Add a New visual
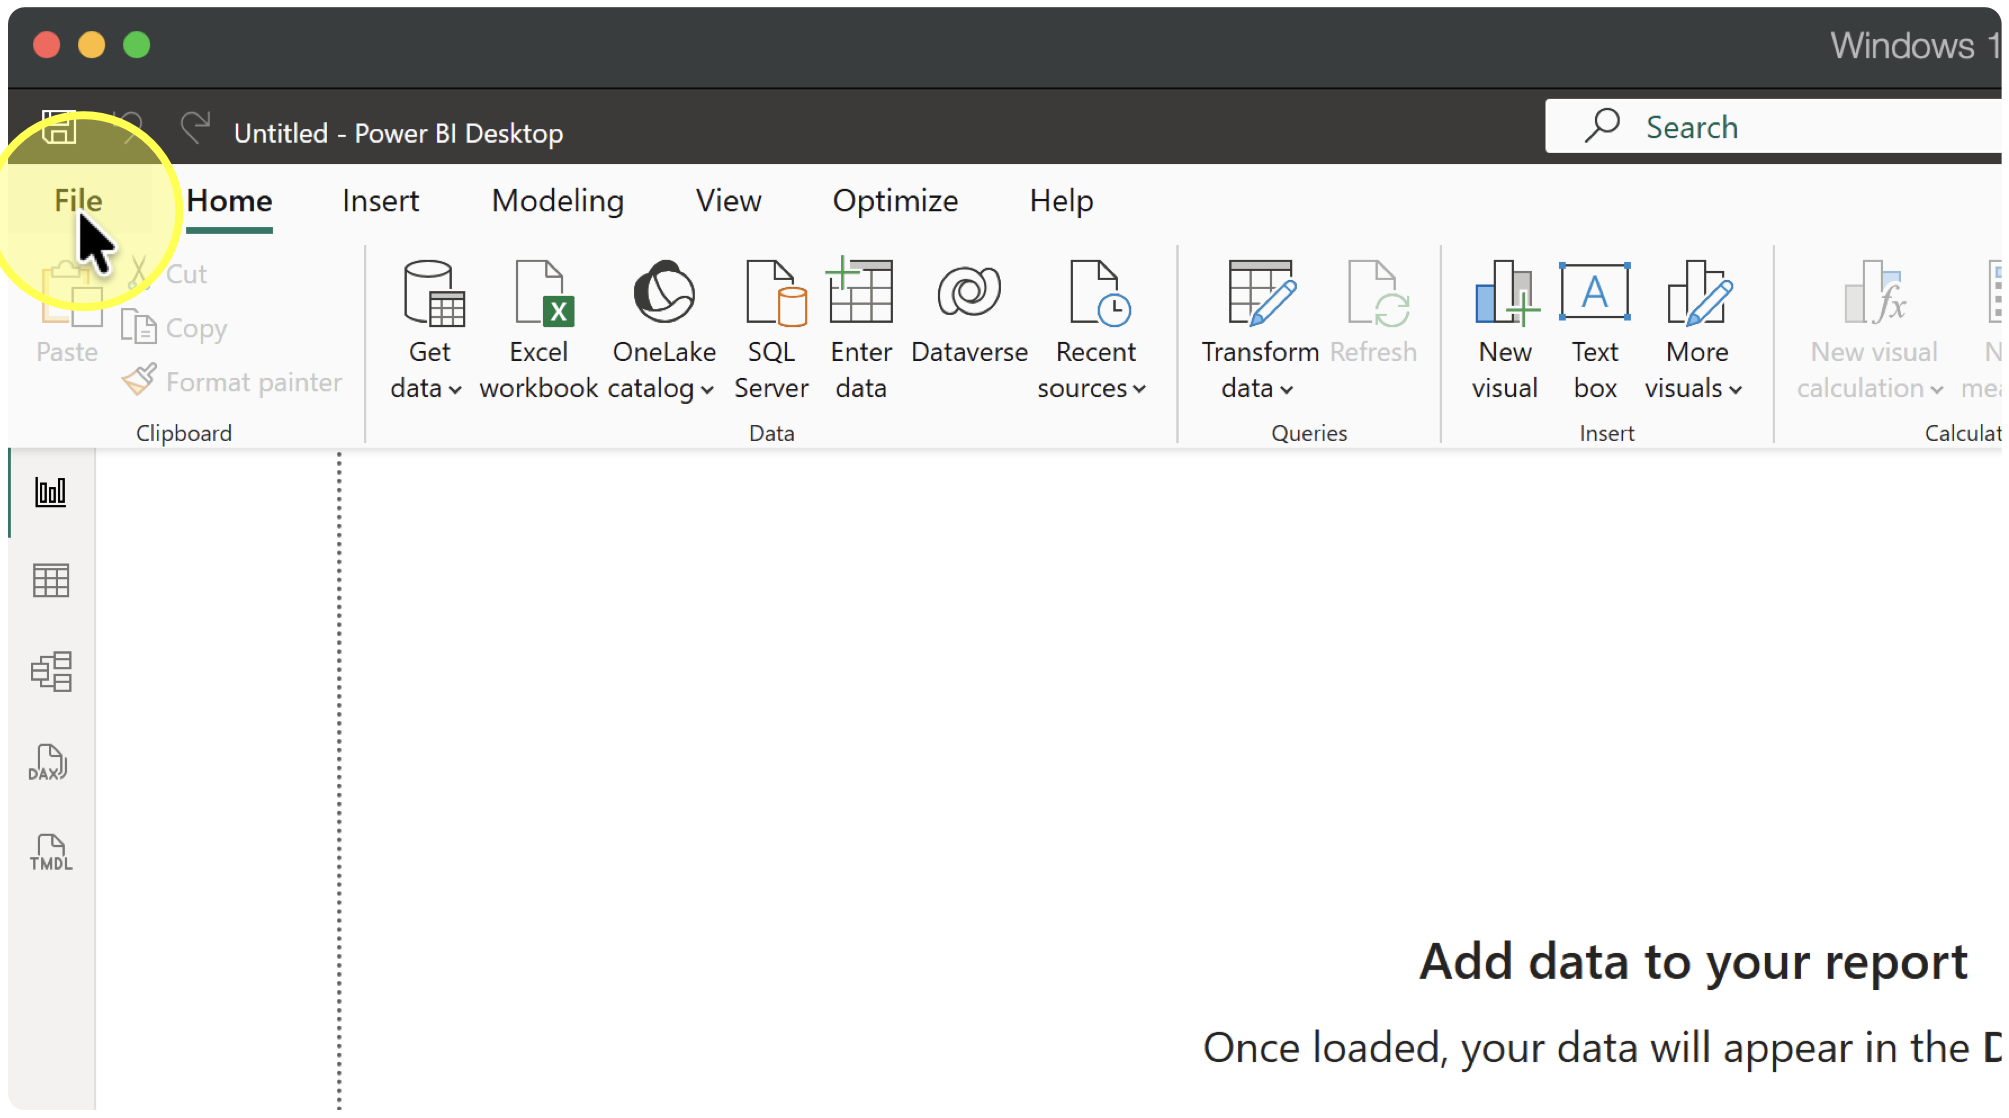The height and width of the screenshot is (1118, 2009). 1505,330
